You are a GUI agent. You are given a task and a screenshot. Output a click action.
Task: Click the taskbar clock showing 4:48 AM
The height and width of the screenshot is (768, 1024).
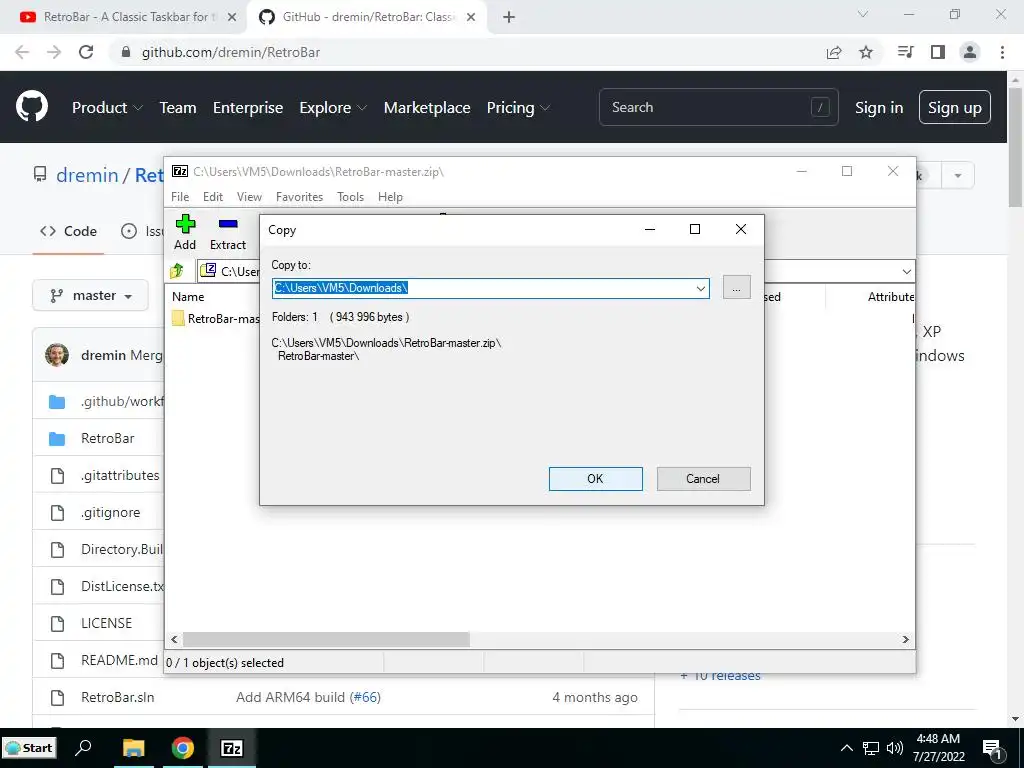[938, 748]
